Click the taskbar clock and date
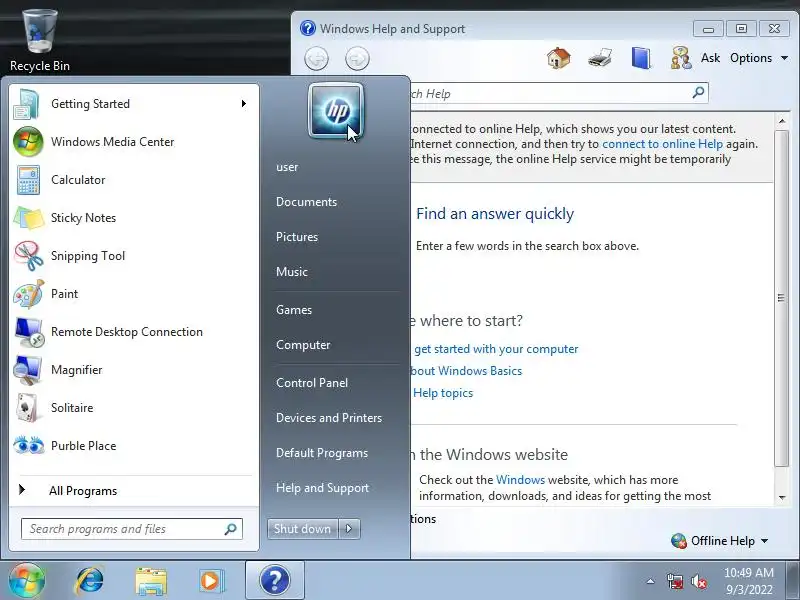This screenshot has width=800, height=600. coord(748,581)
